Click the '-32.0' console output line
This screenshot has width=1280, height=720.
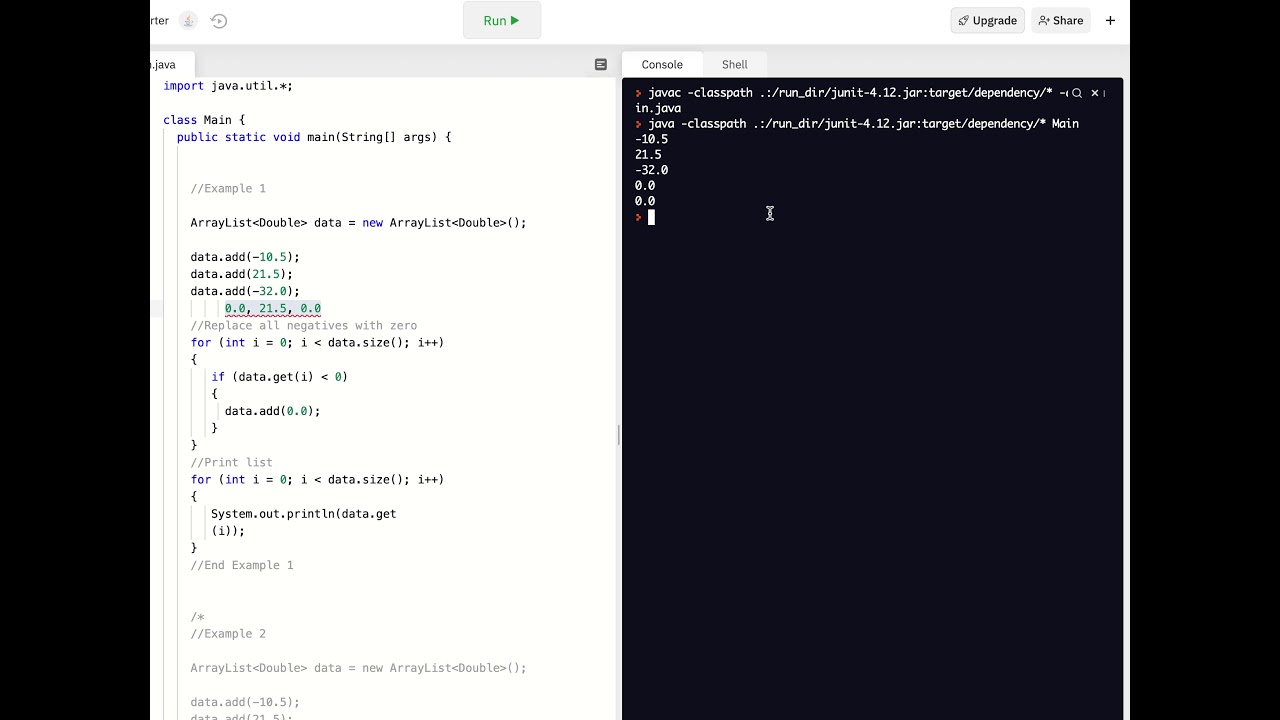(651, 170)
